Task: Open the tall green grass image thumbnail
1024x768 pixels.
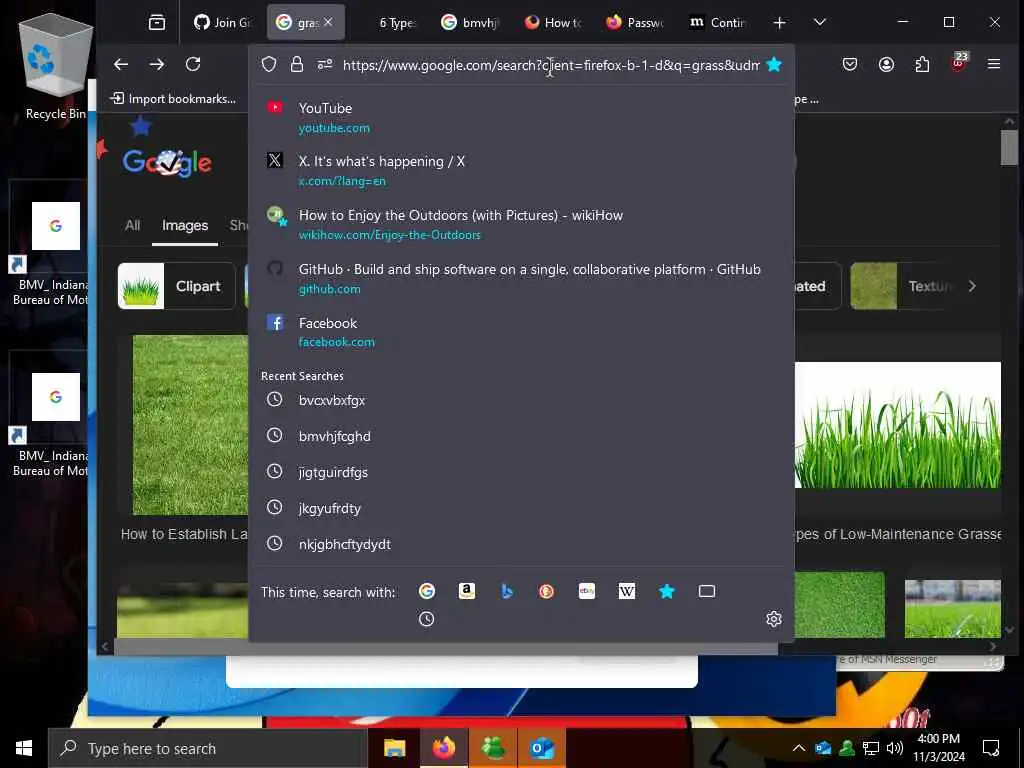Action: tap(897, 425)
